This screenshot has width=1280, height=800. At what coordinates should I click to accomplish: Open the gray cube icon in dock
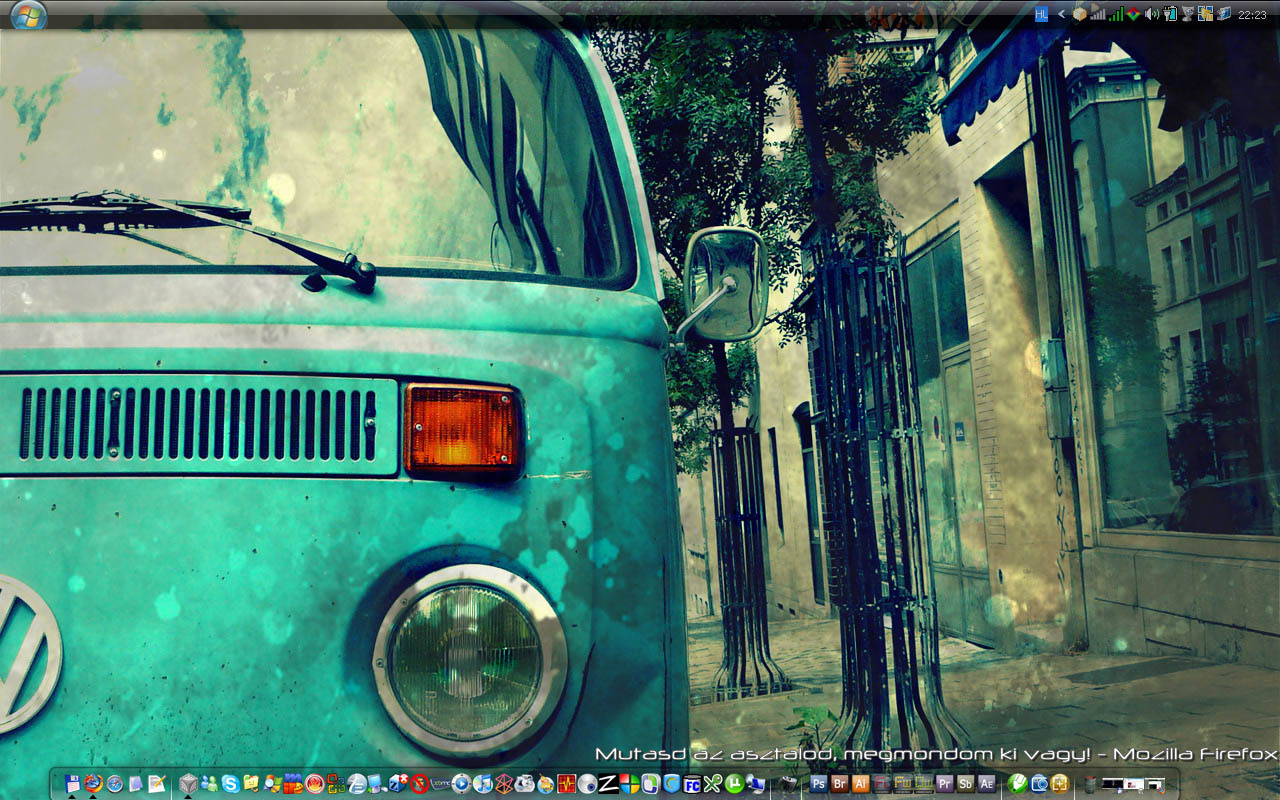pos(188,783)
